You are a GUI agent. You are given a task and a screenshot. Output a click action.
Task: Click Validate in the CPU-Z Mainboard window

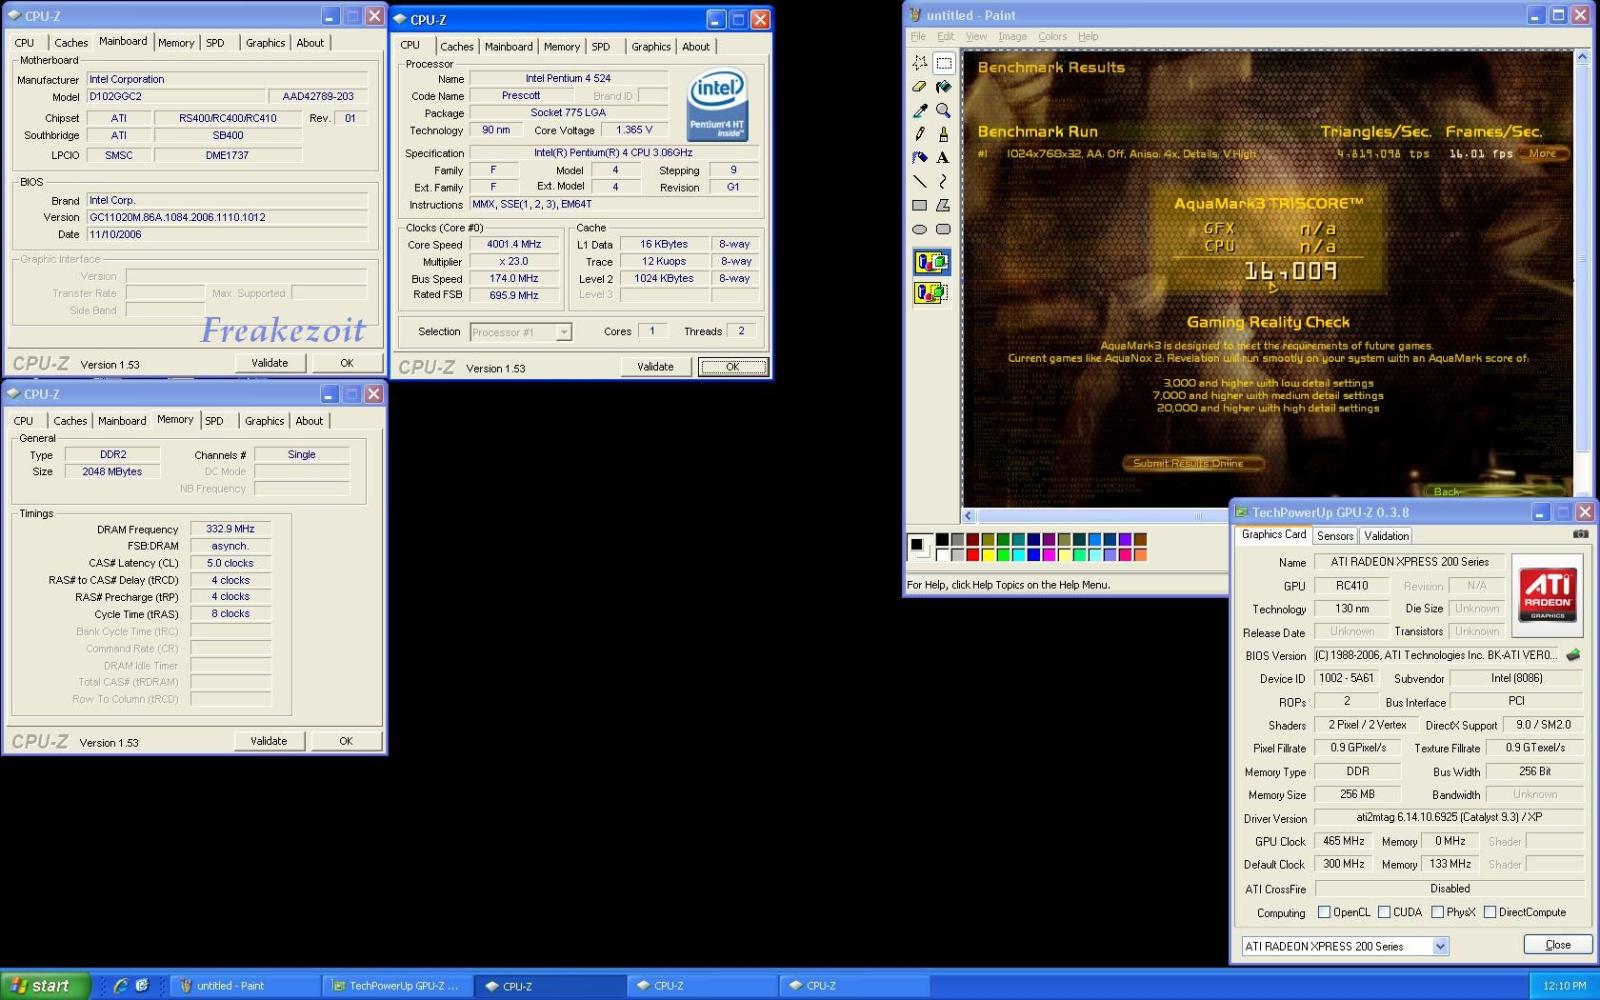pyautogui.click(x=269, y=363)
